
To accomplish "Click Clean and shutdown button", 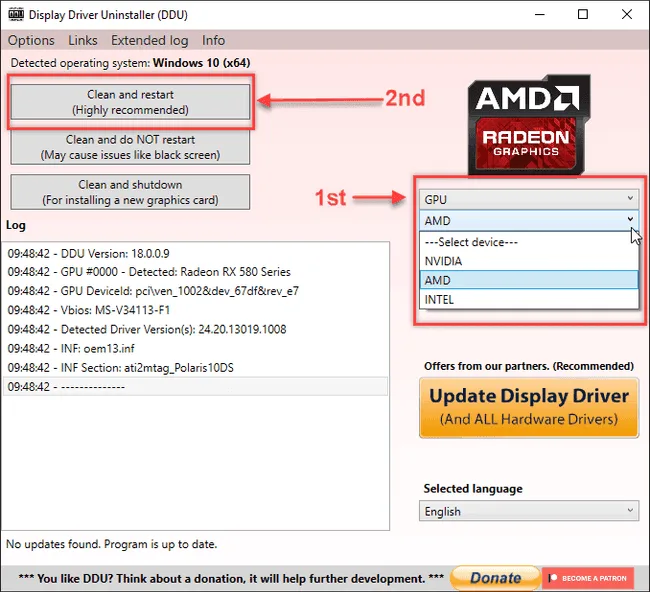I will pyautogui.click(x=130, y=192).
